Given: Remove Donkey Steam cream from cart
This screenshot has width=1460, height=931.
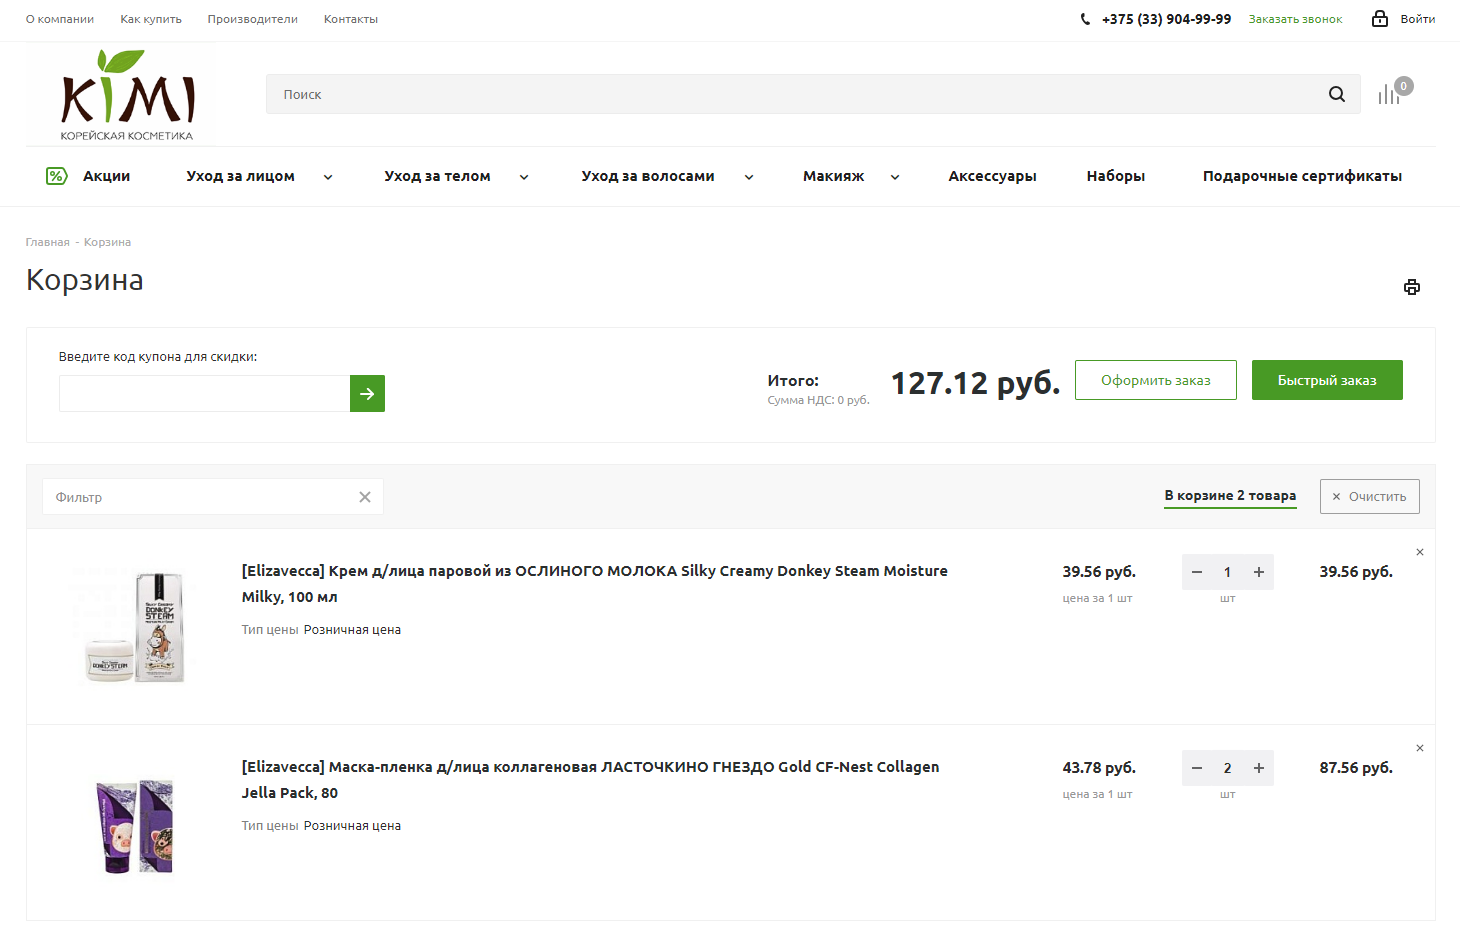Looking at the screenshot, I should 1420,552.
